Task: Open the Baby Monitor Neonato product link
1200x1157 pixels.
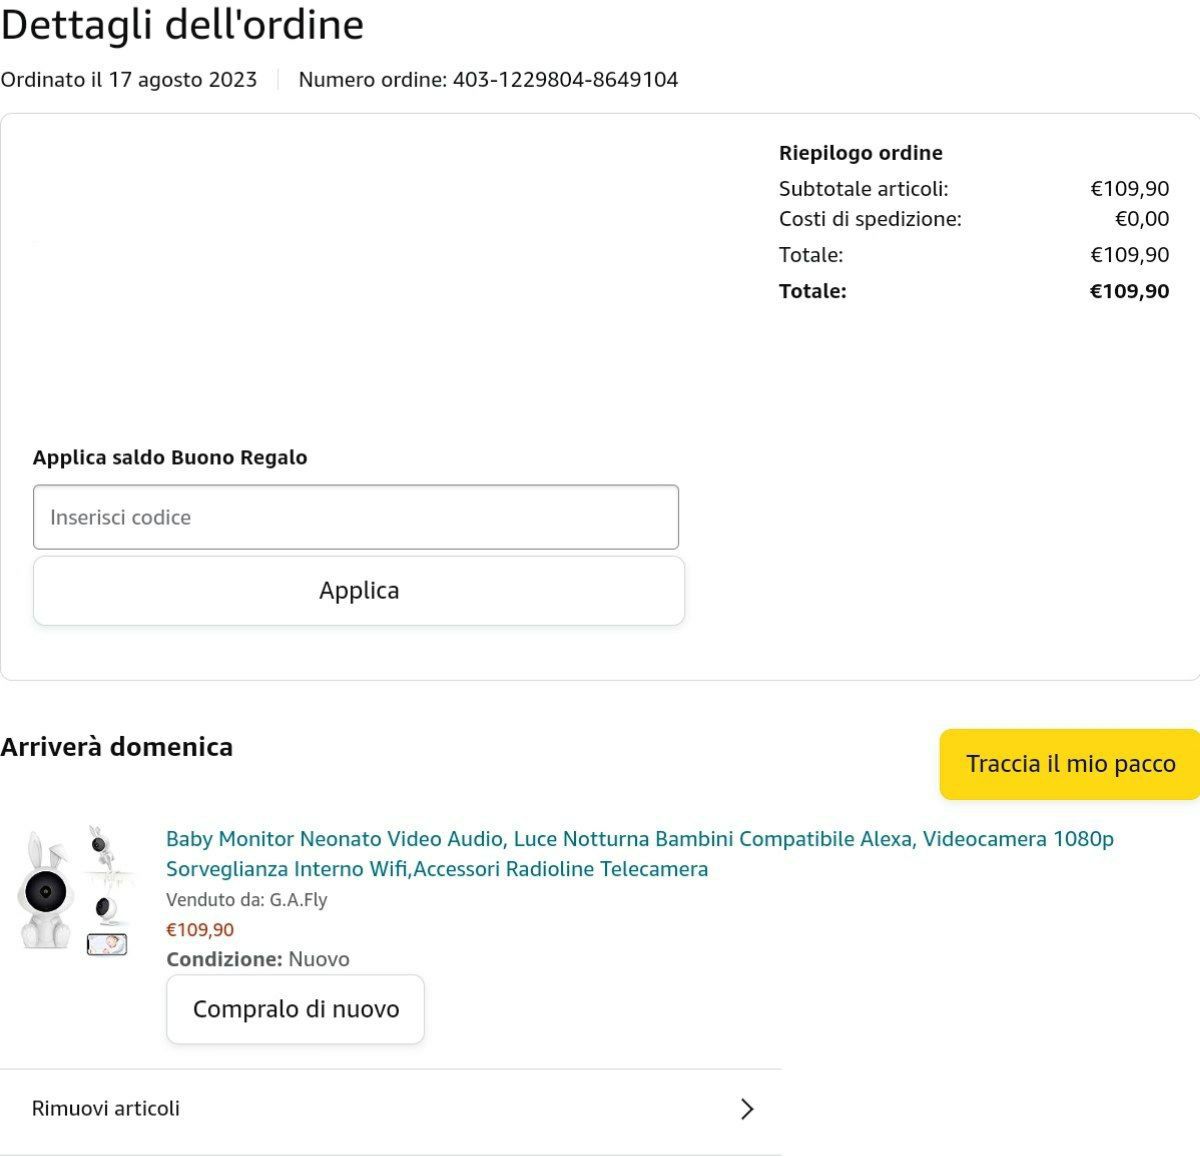Action: 639,853
